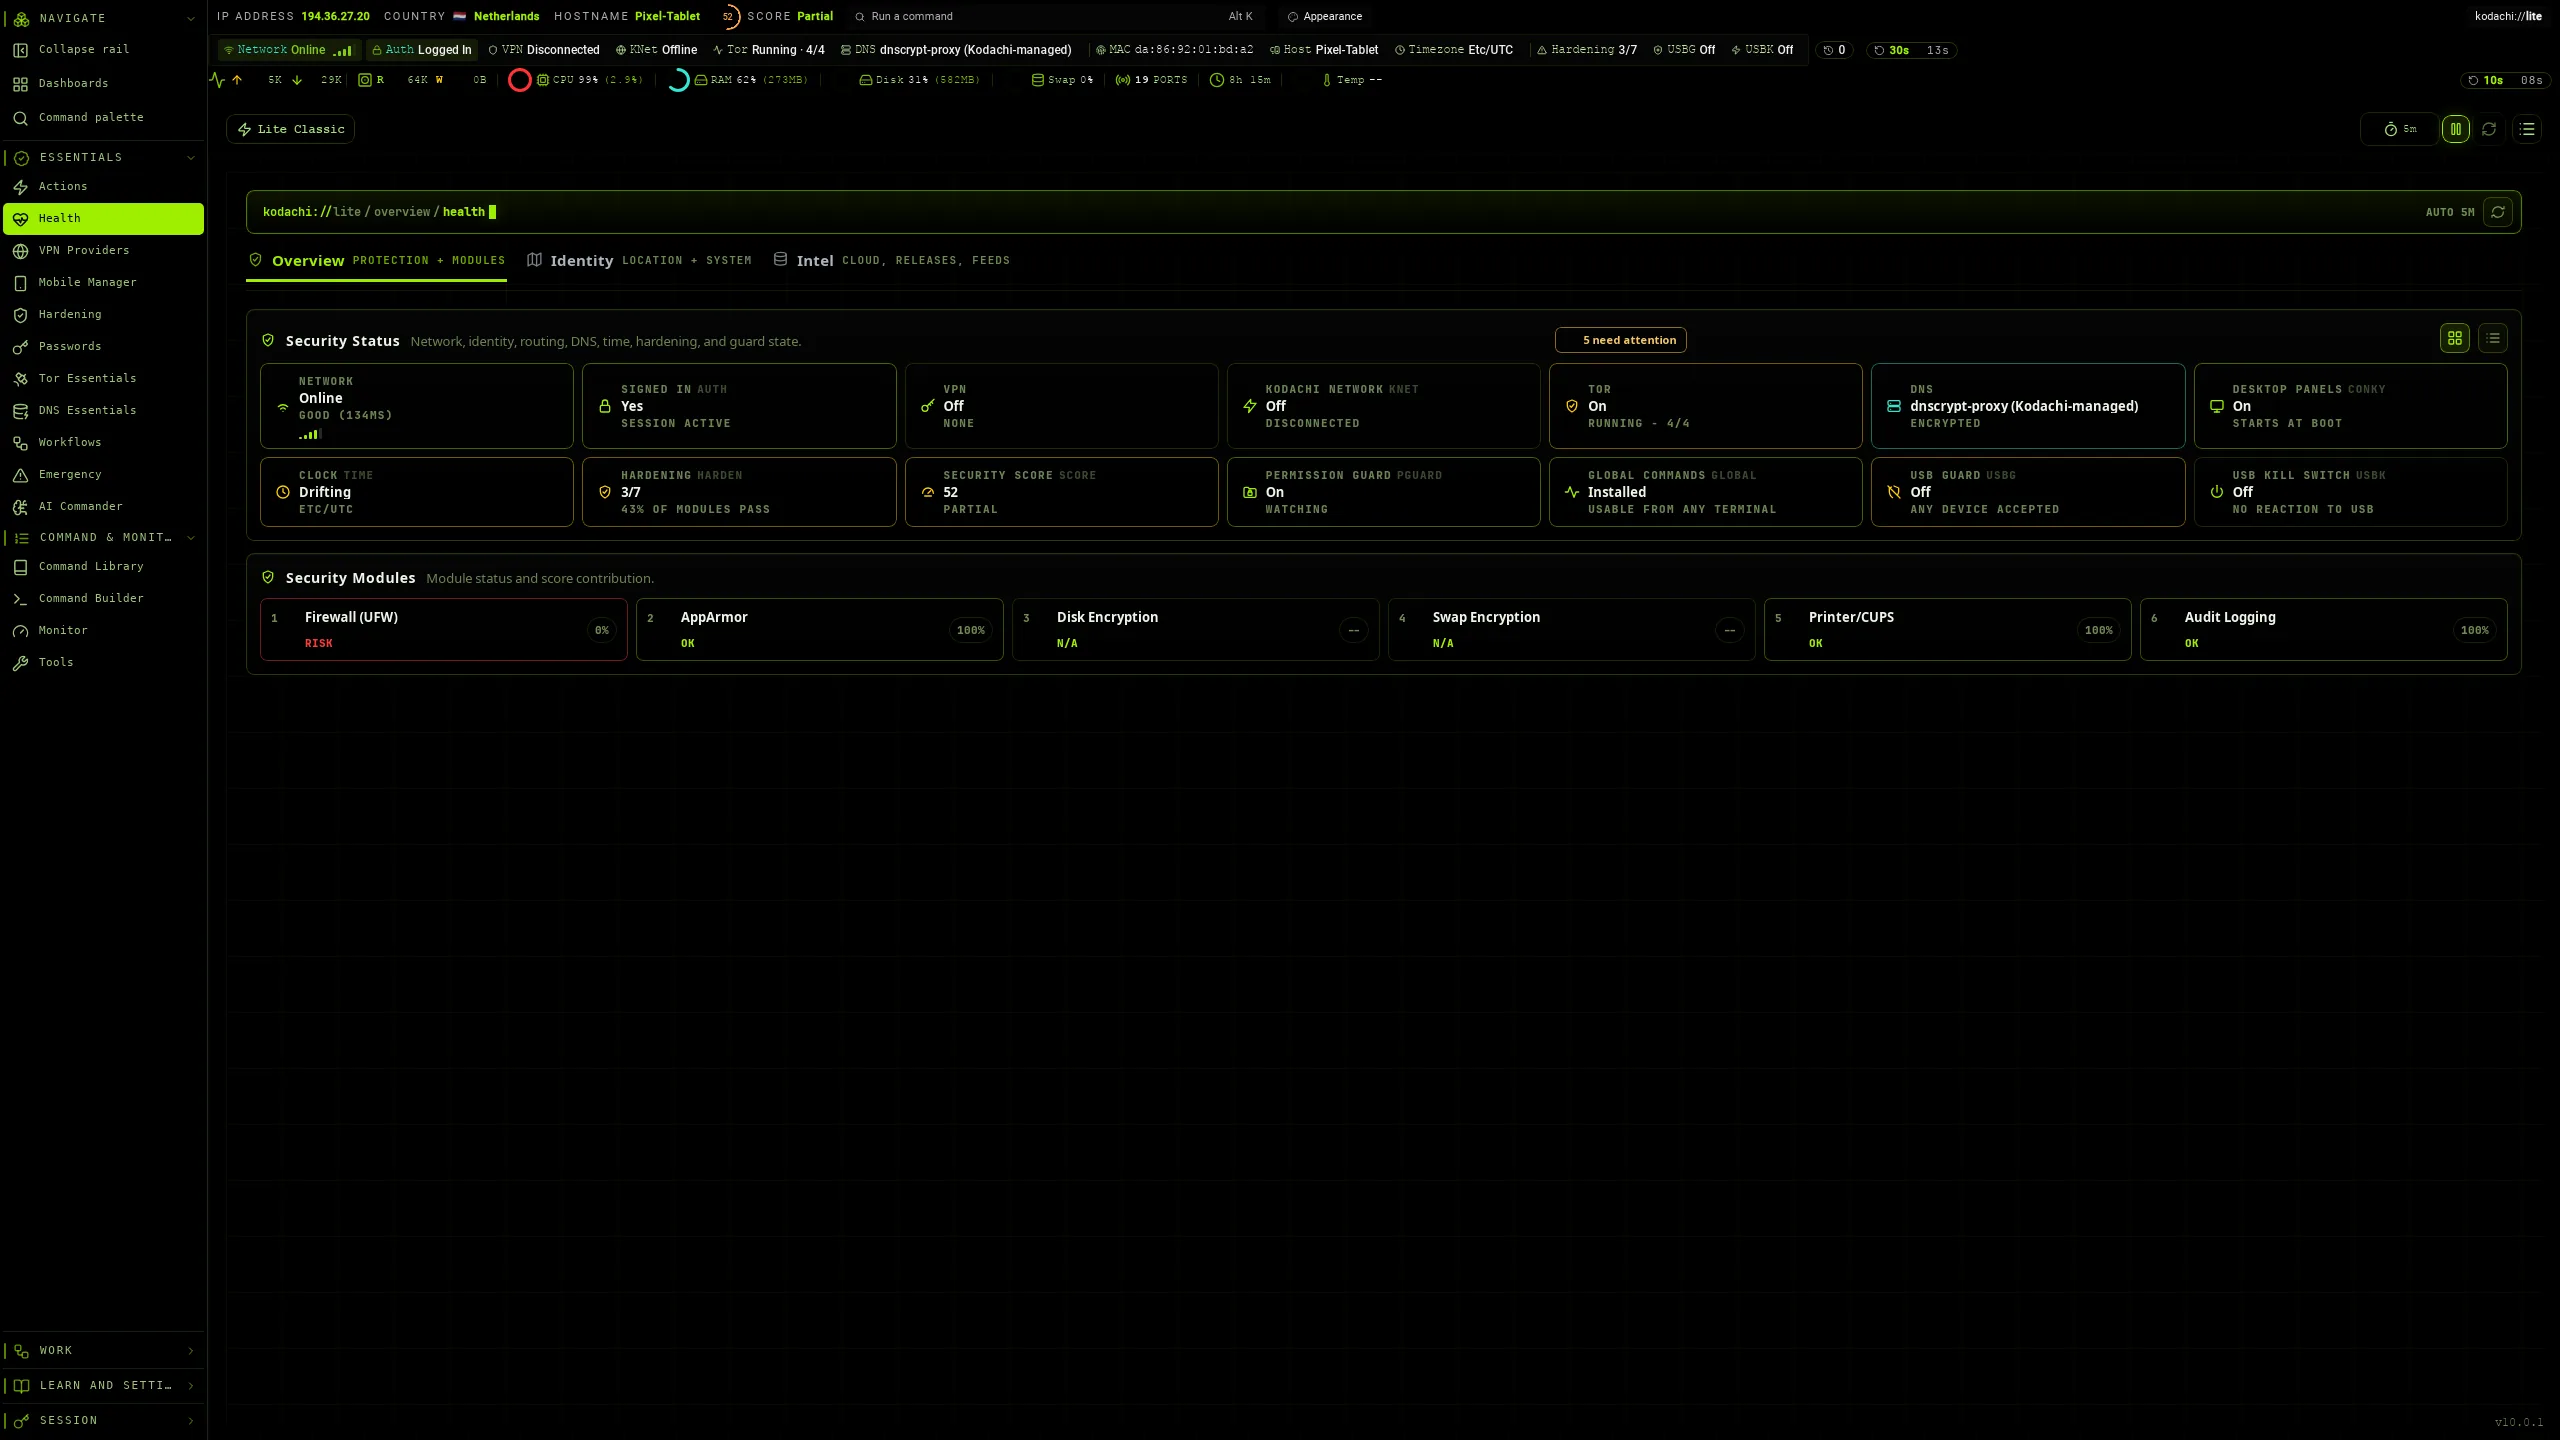Select Health in the sidebar
The image size is (2560, 1440).
104,219
